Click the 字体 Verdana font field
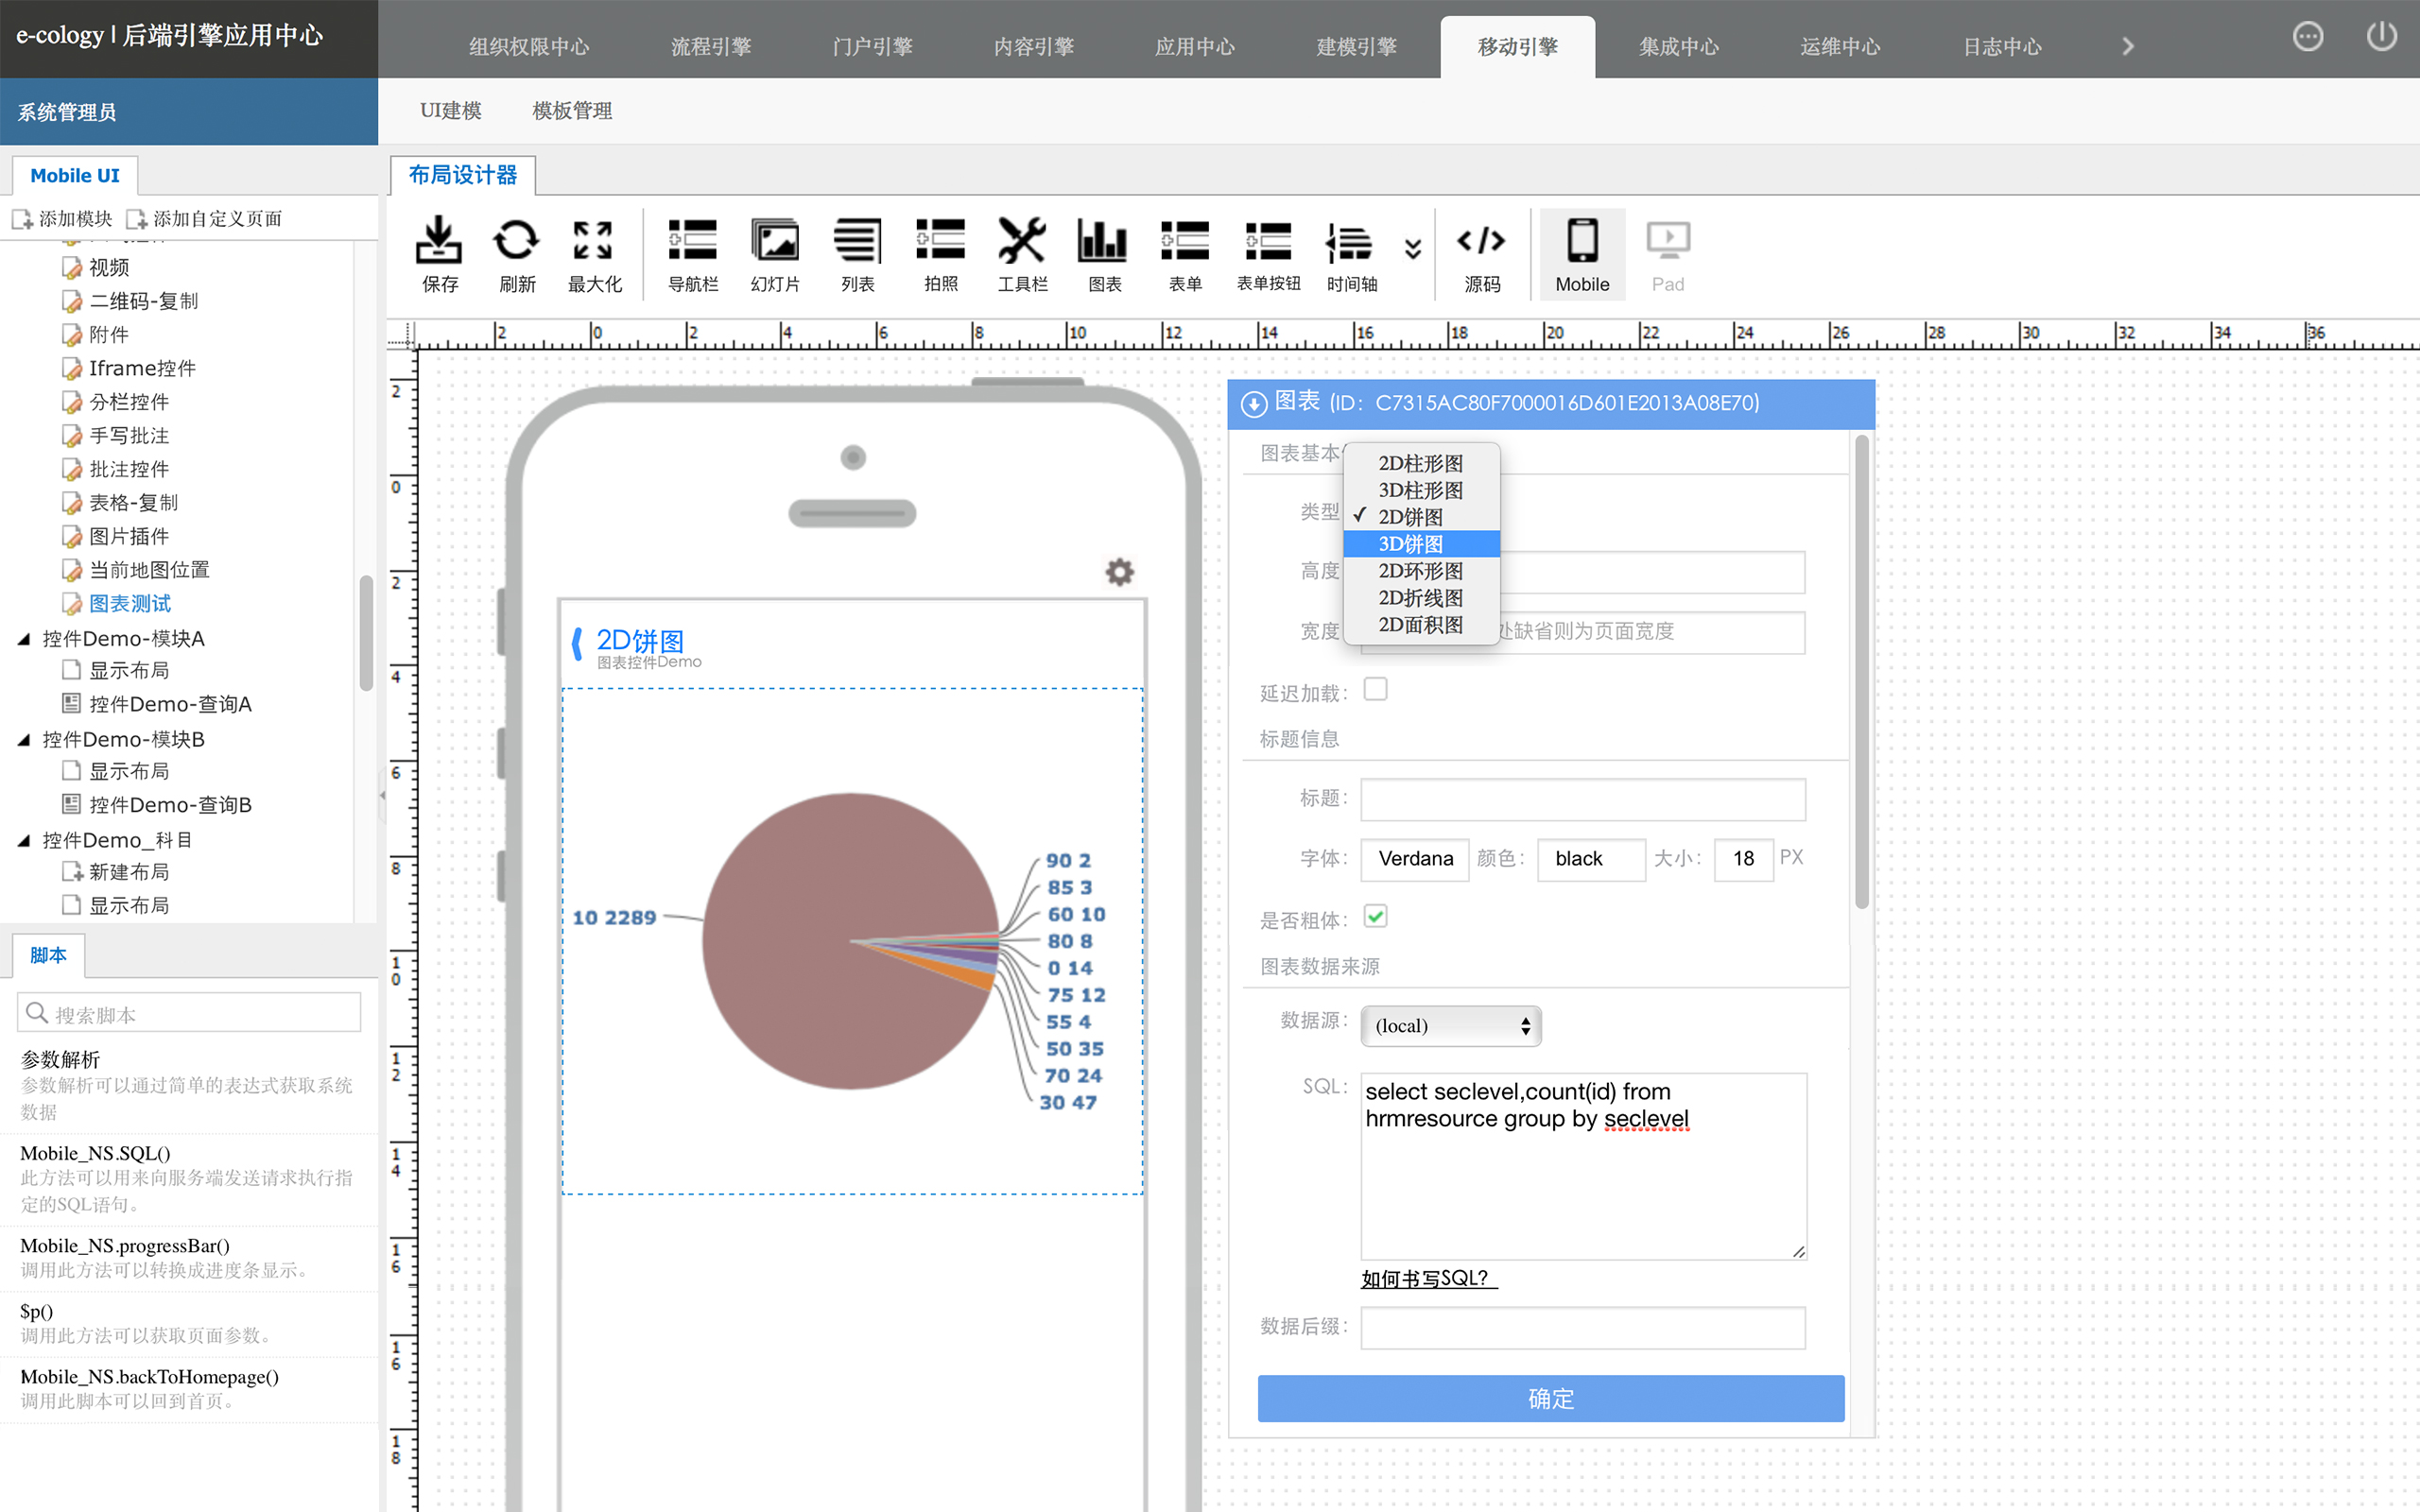The width and height of the screenshot is (2420, 1512). (x=1414, y=859)
